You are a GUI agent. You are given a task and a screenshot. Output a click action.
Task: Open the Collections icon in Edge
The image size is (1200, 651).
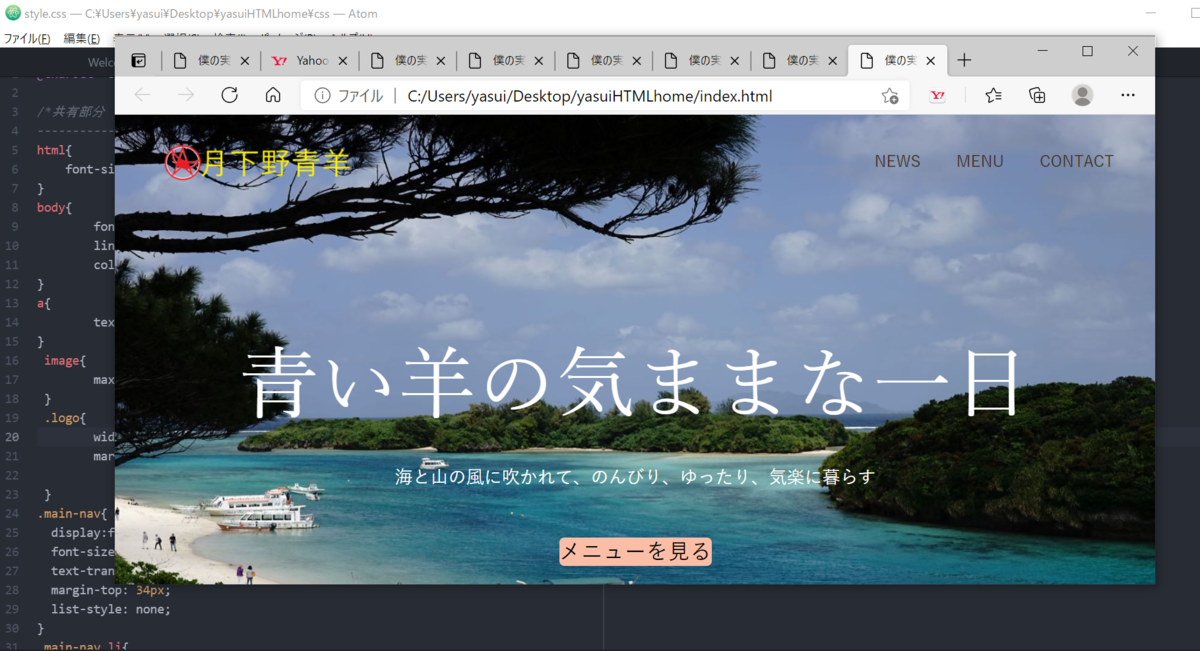(x=1037, y=96)
